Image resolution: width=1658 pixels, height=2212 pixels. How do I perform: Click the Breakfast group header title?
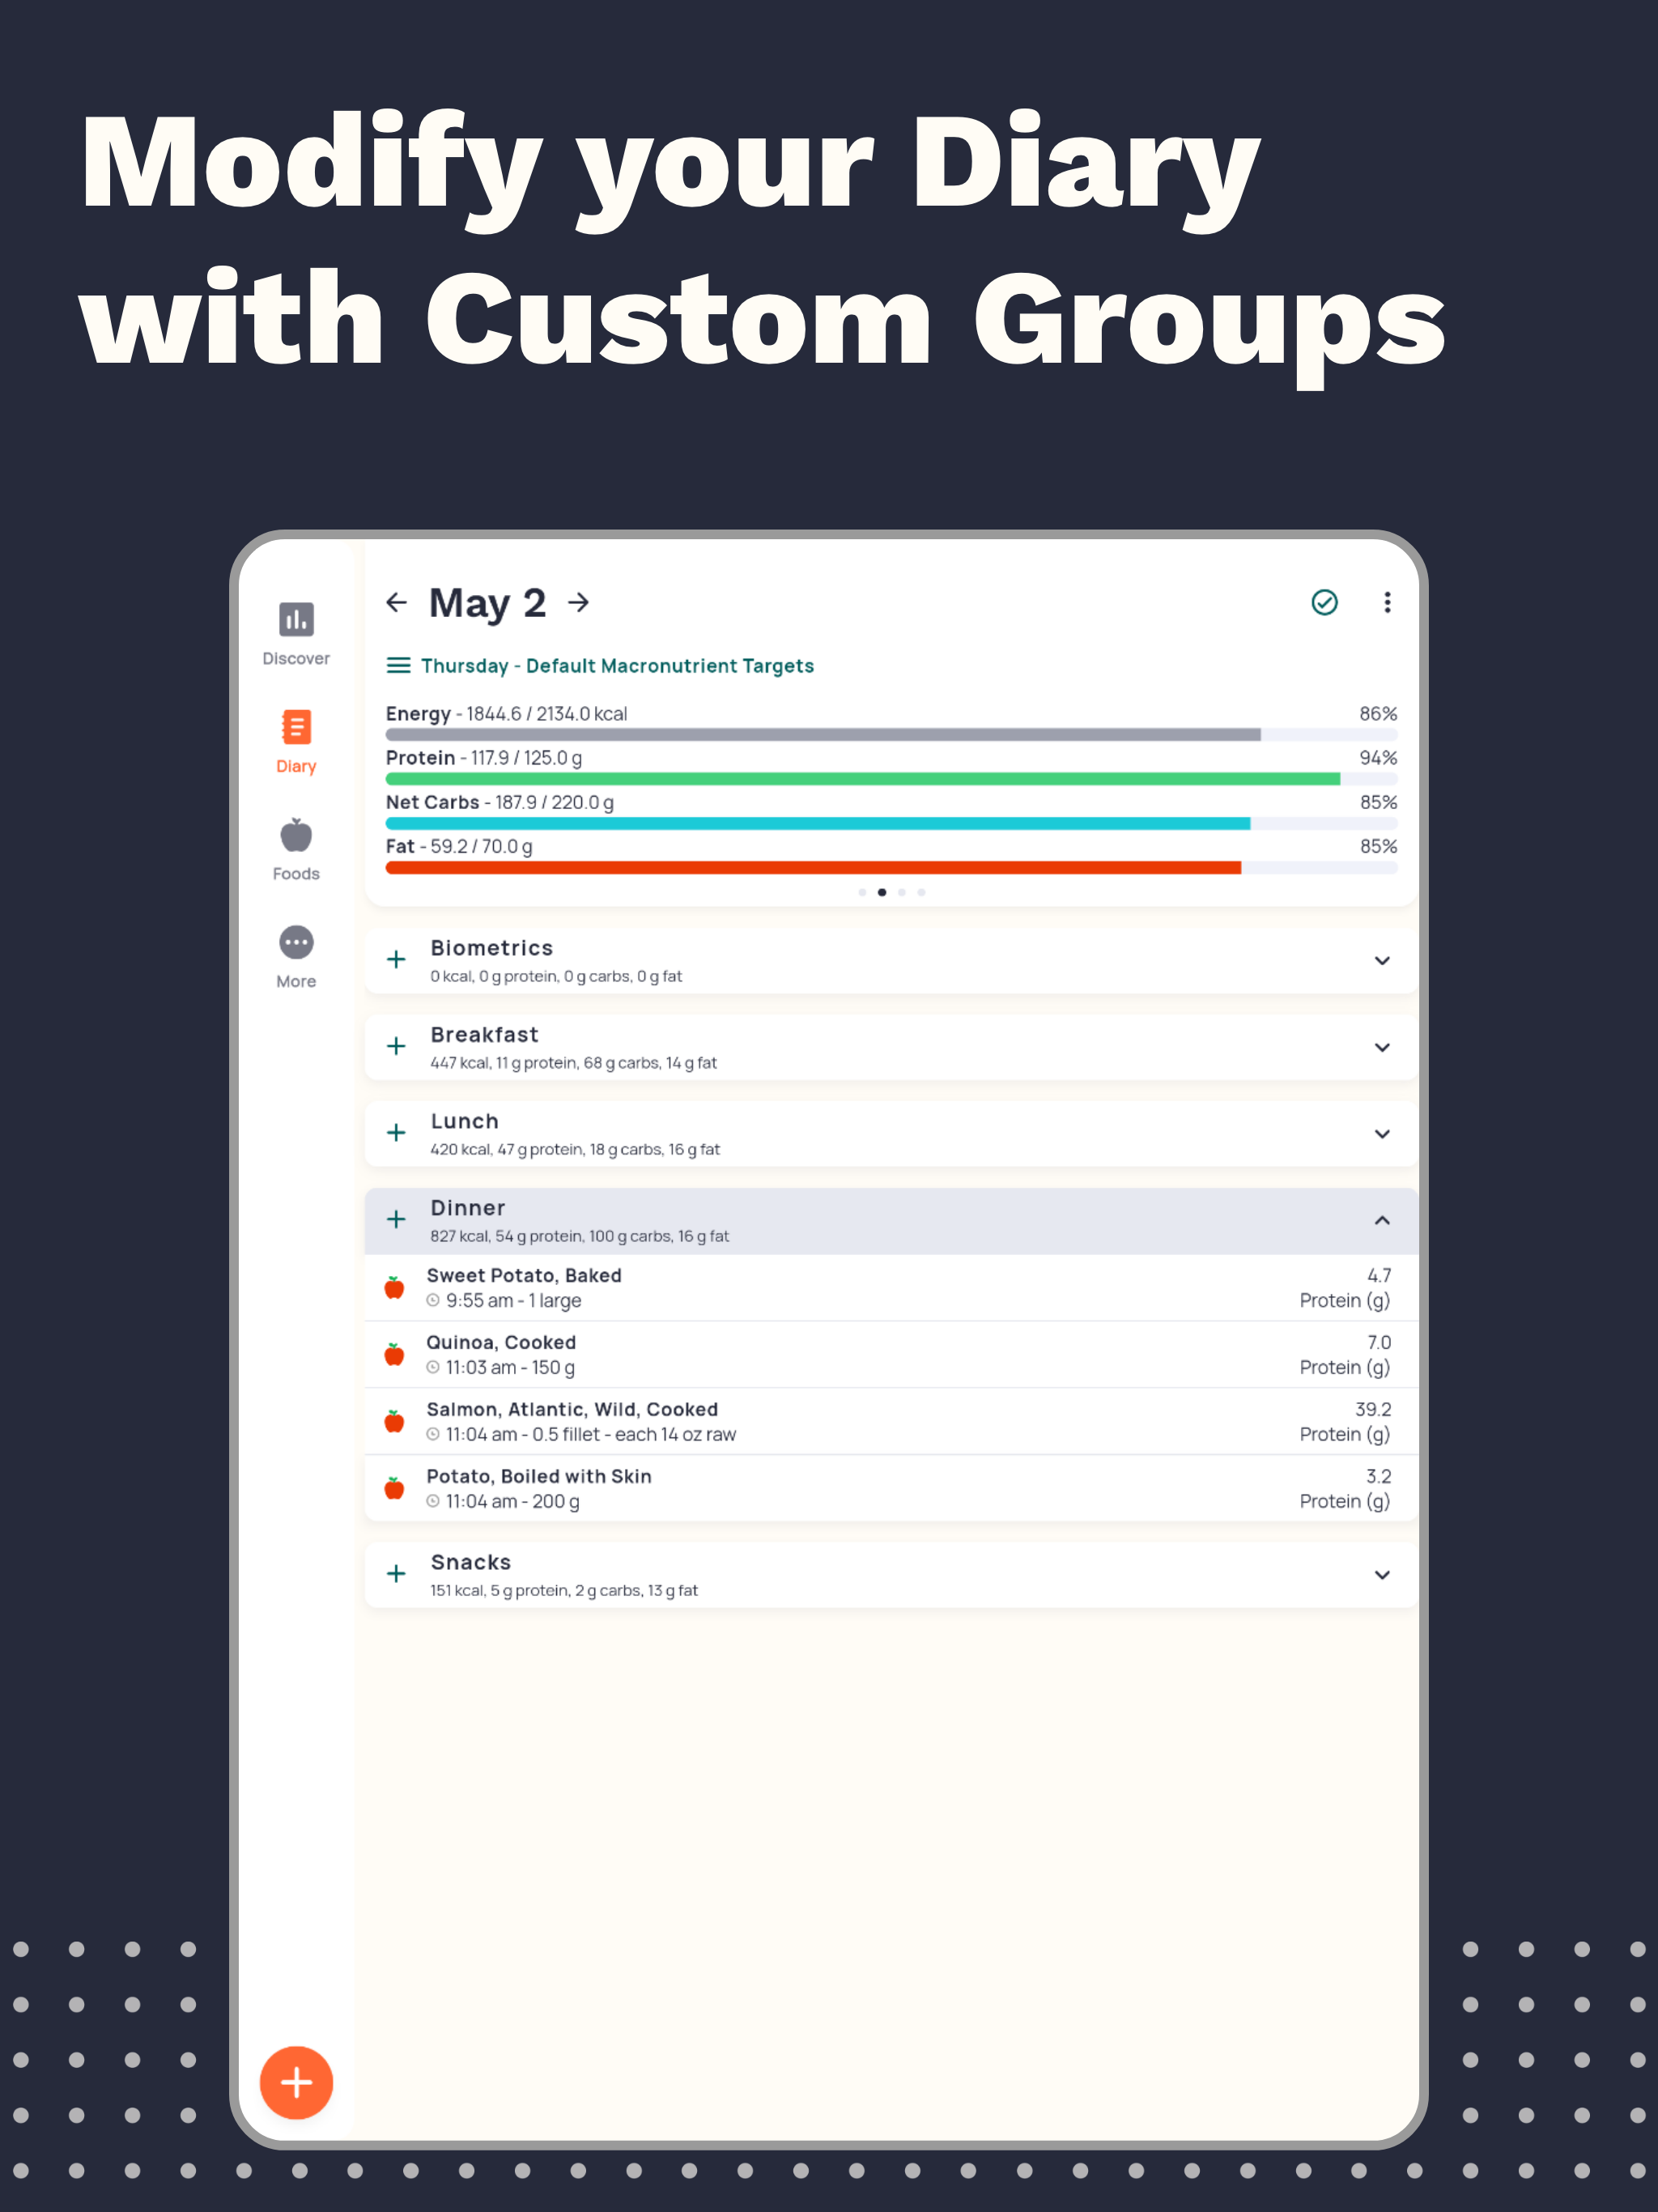(484, 1035)
